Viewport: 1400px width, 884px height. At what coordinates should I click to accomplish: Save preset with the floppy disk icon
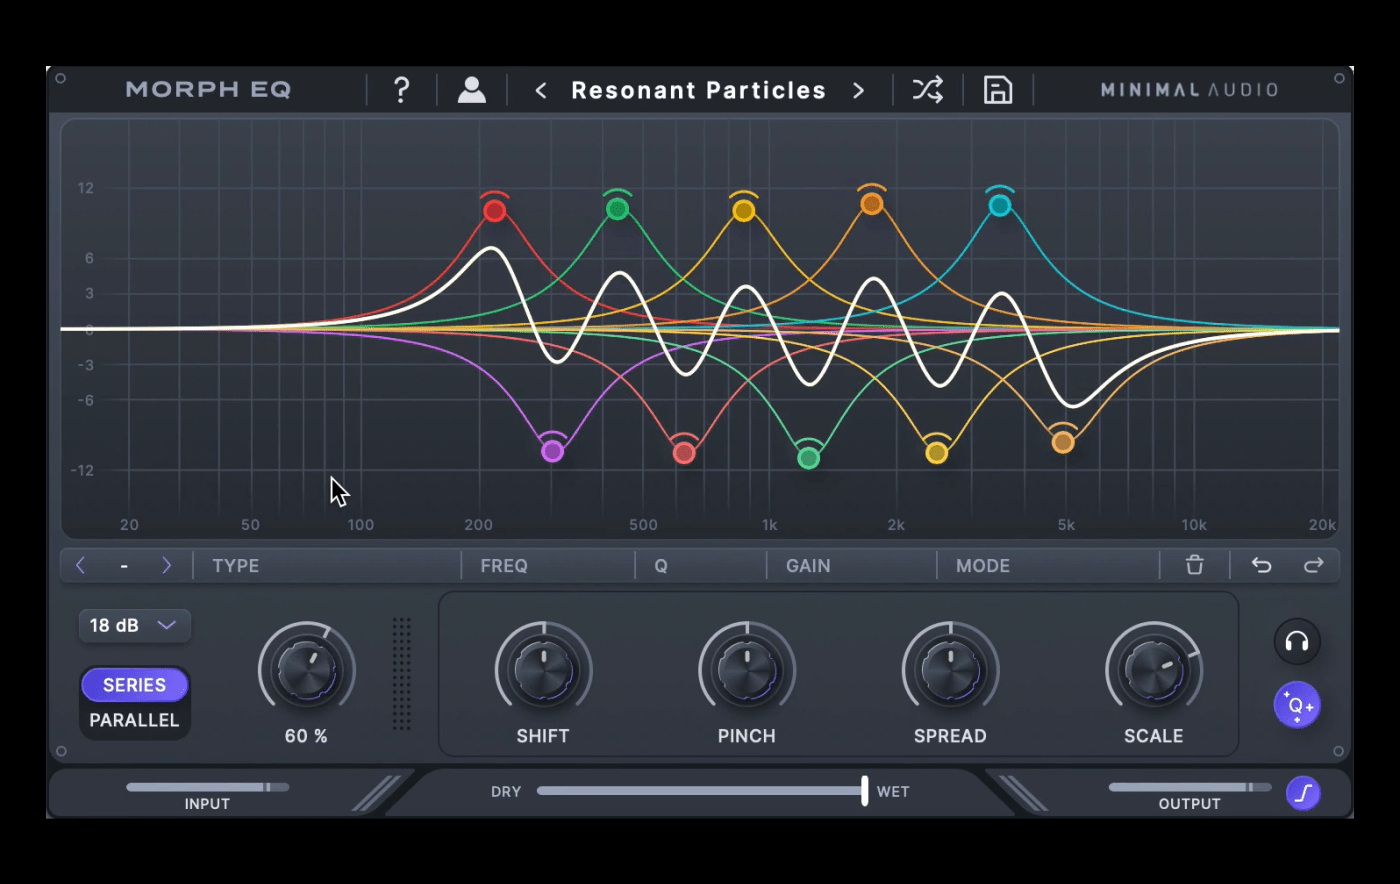(997, 90)
